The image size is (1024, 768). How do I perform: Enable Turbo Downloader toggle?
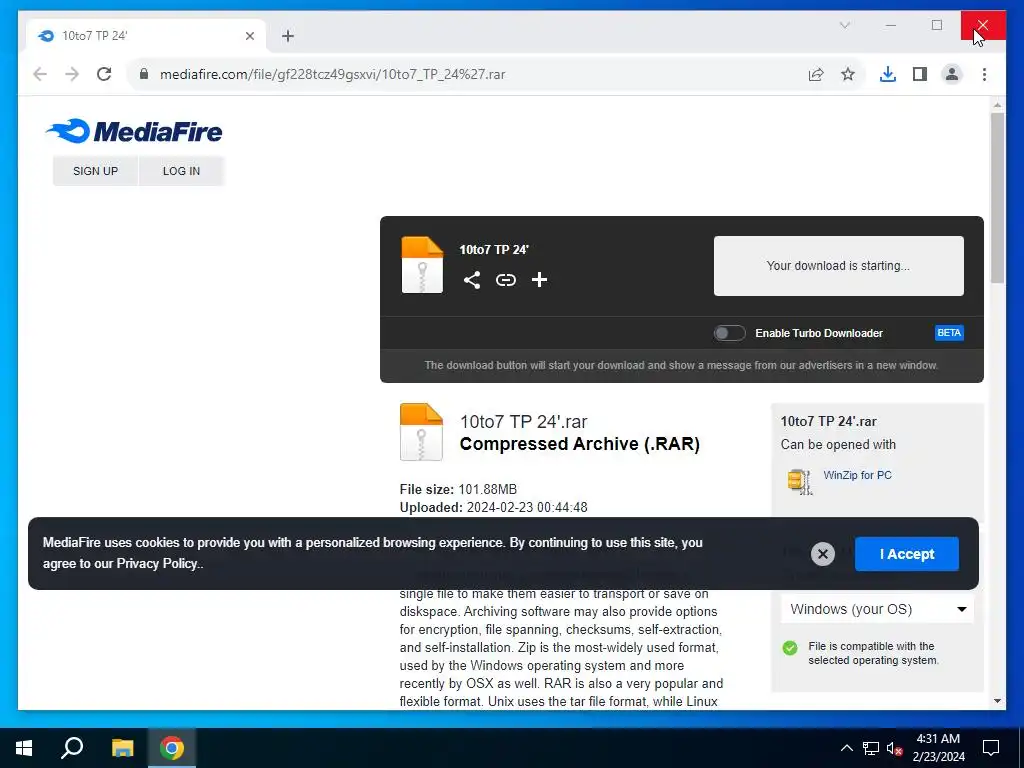point(729,333)
